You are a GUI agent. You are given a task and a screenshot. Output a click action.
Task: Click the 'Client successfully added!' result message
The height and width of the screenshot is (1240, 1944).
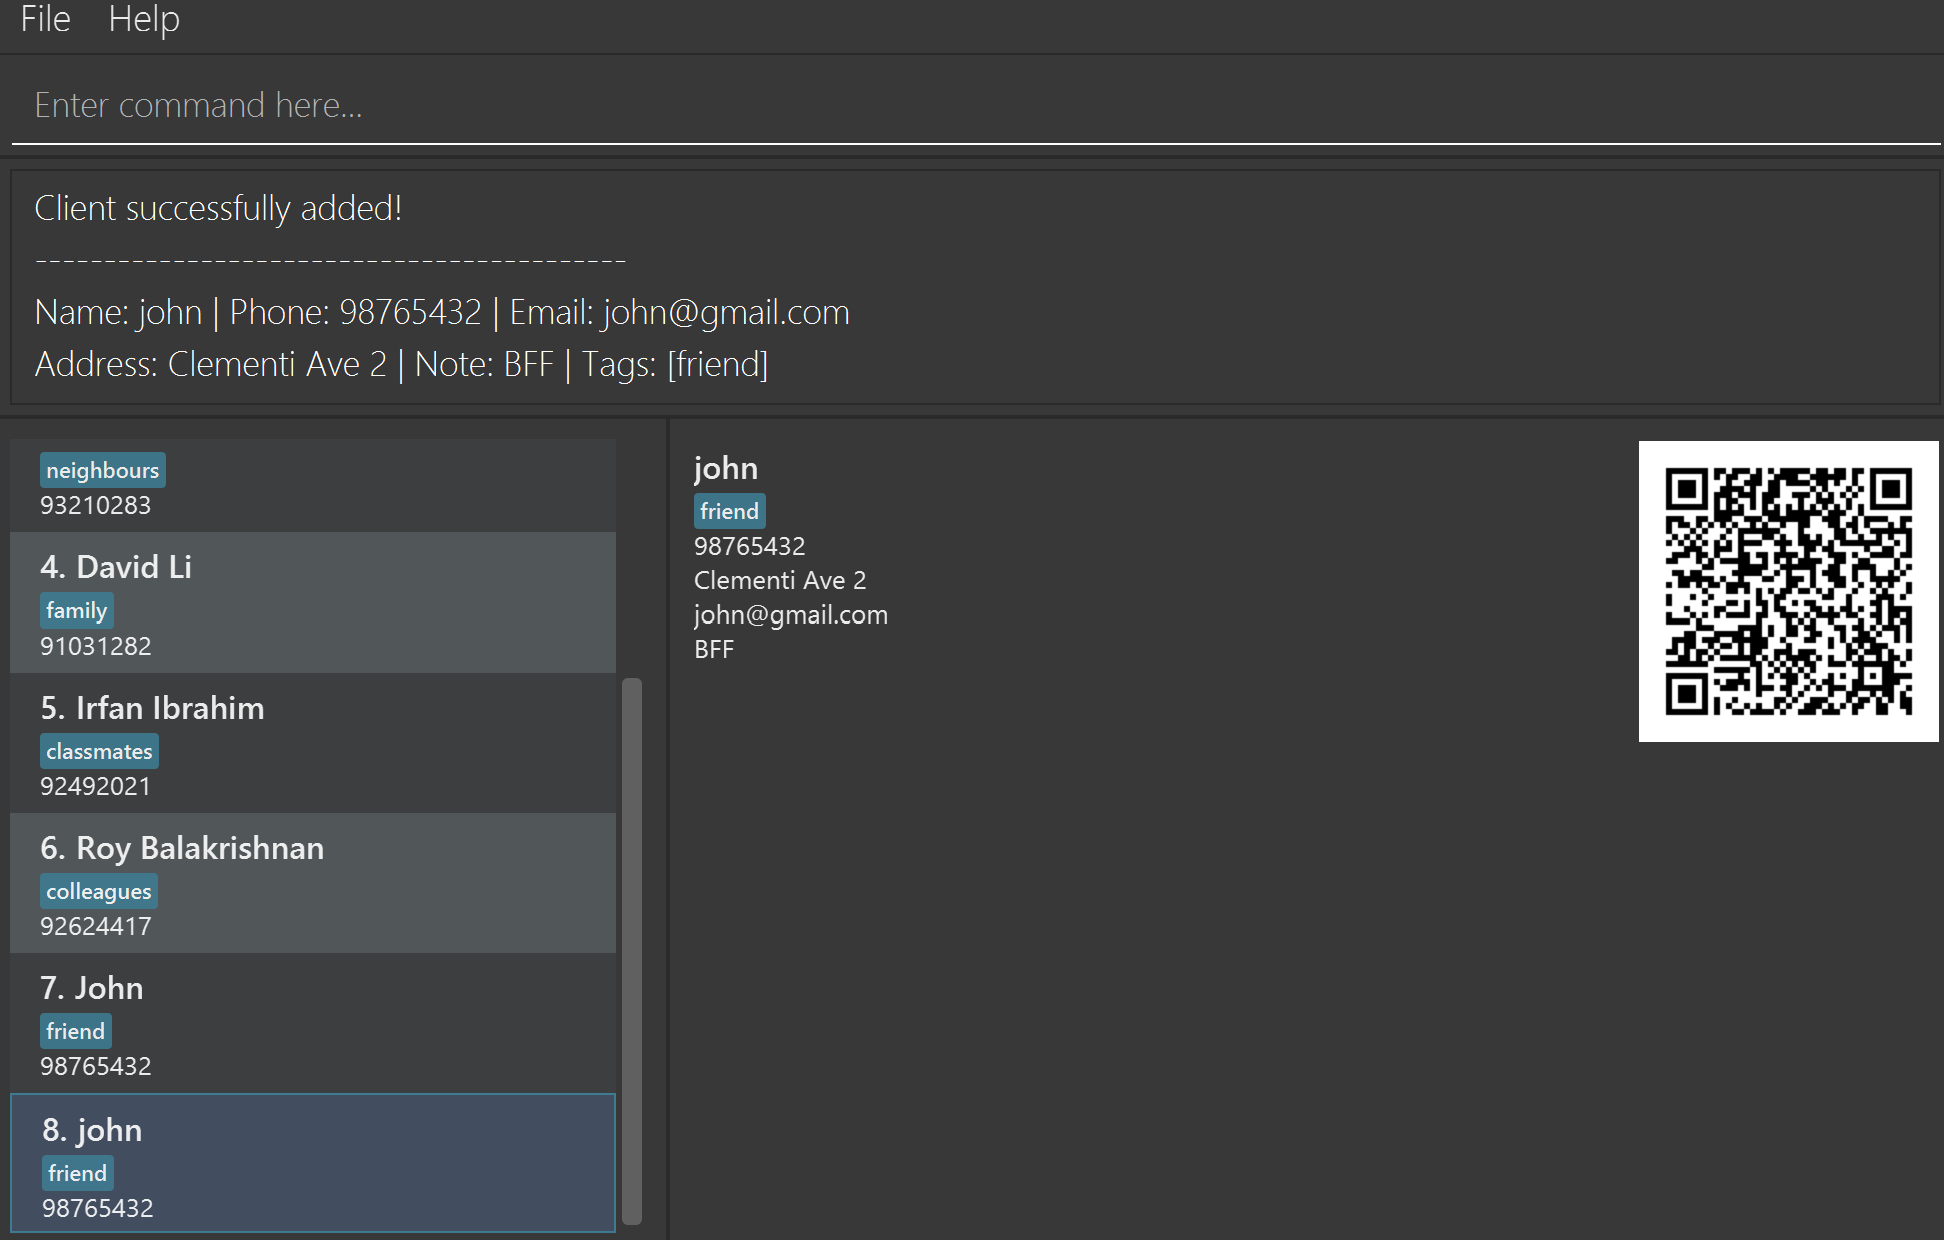click(x=218, y=208)
